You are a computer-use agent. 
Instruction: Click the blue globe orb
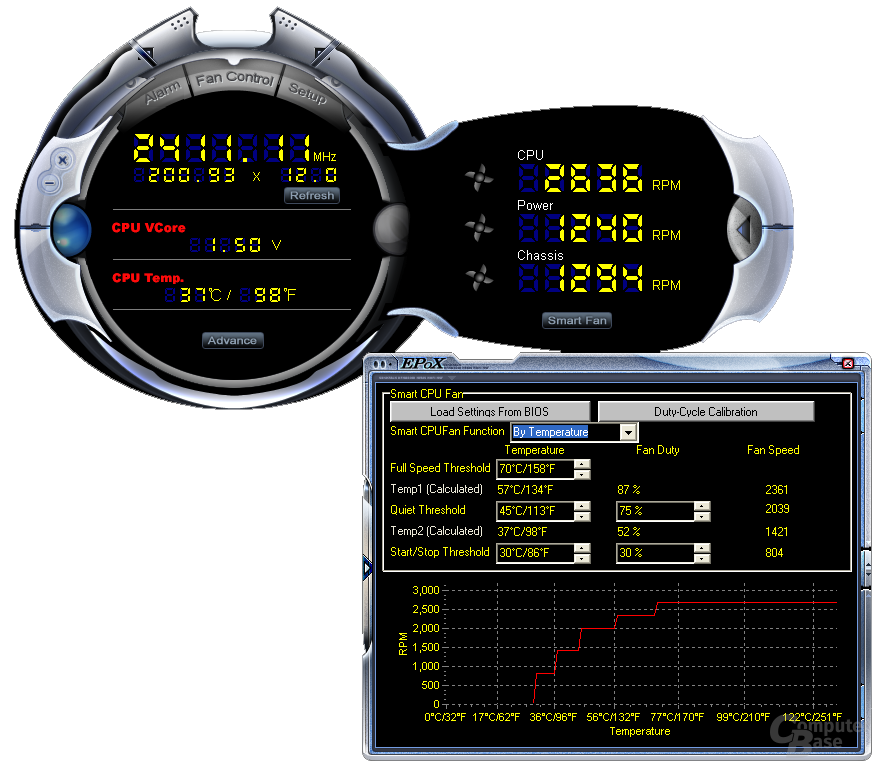(x=71, y=230)
